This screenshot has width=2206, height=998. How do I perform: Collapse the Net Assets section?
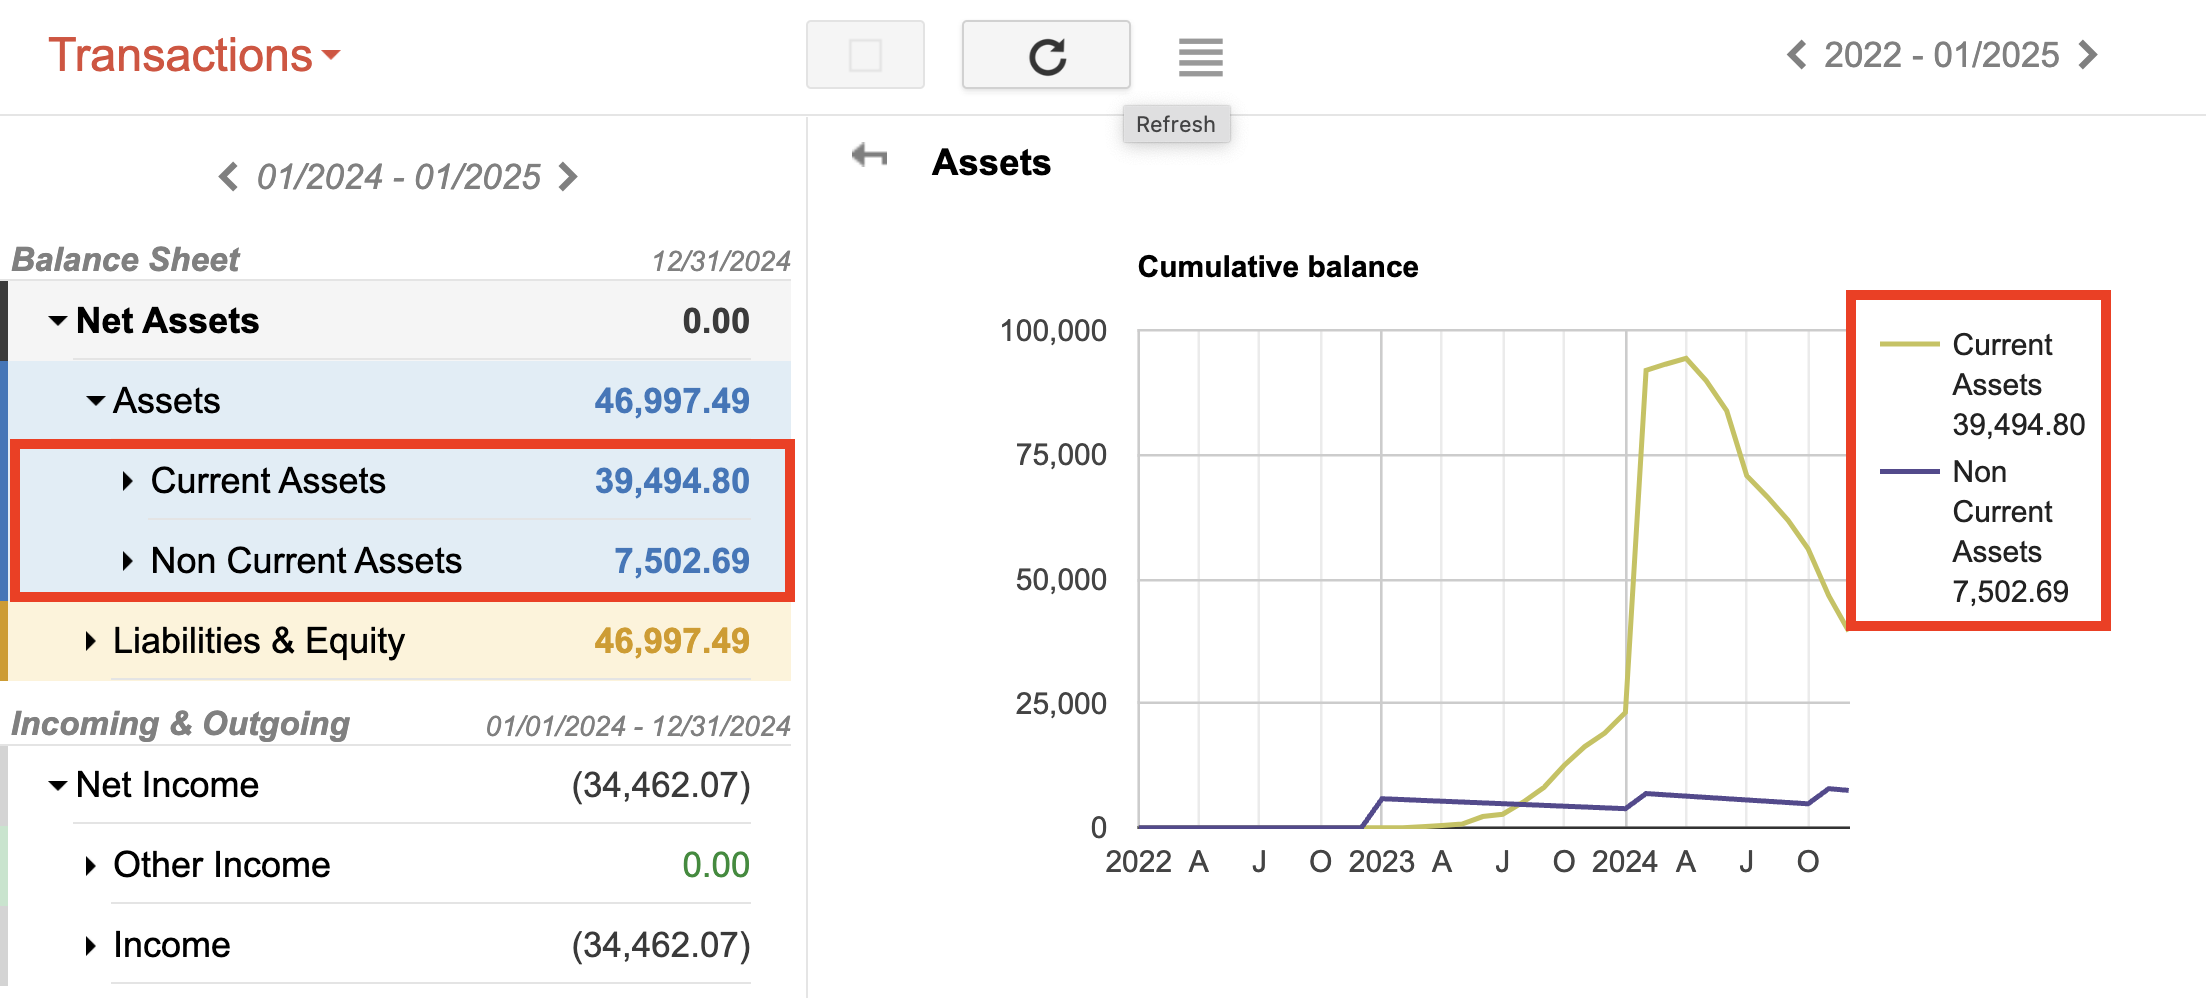point(57,321)
